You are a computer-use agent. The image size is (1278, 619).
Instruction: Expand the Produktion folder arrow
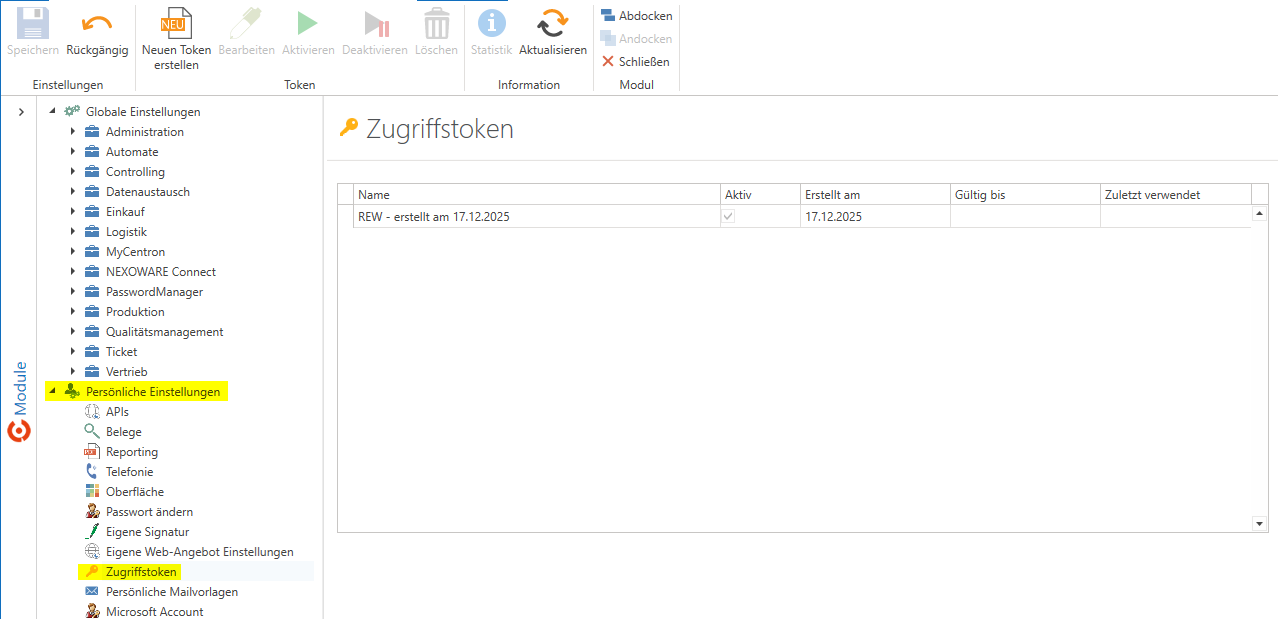click(x=73, y=312)
